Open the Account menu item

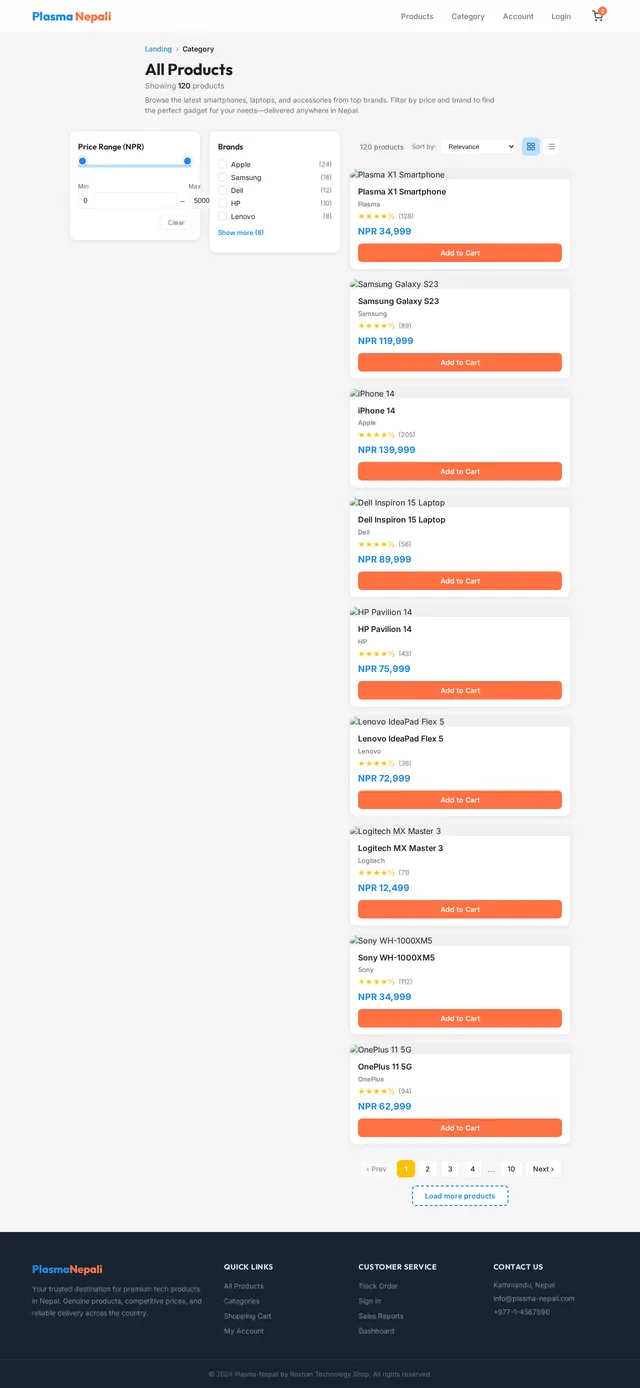click(518, 16)
